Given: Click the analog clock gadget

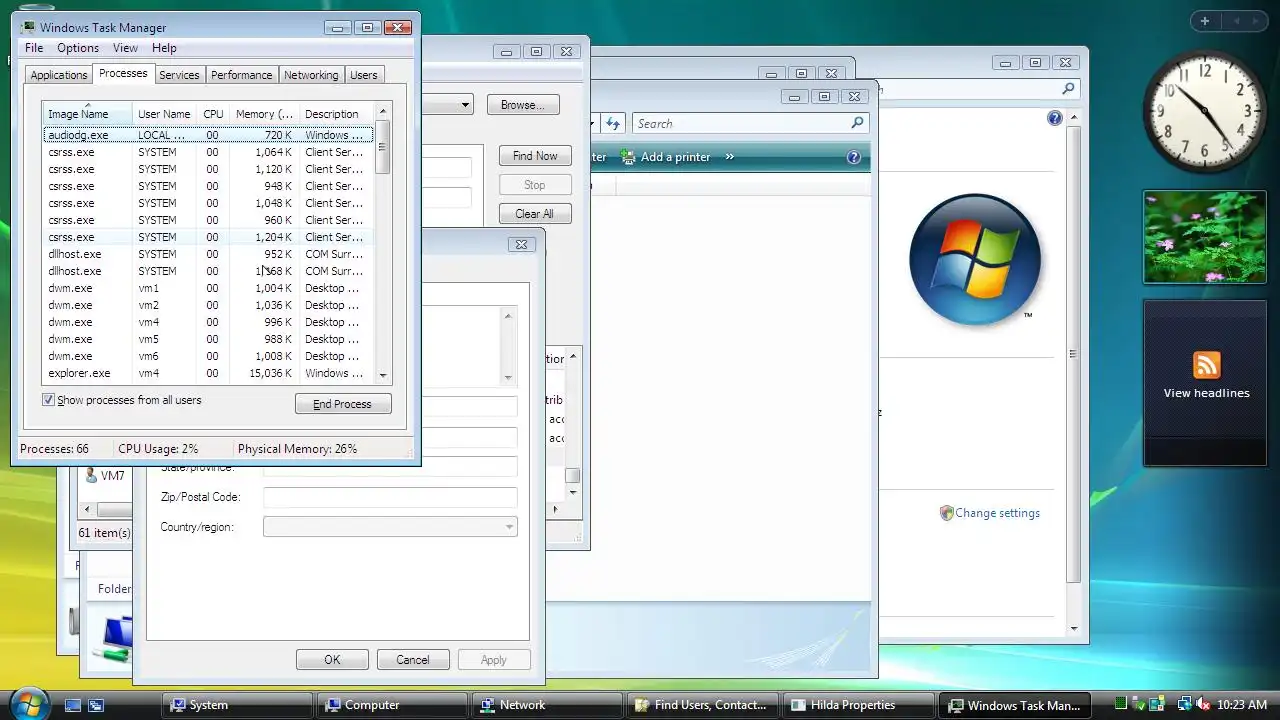Looking at the screenshot, I should tap(1204, 110).
